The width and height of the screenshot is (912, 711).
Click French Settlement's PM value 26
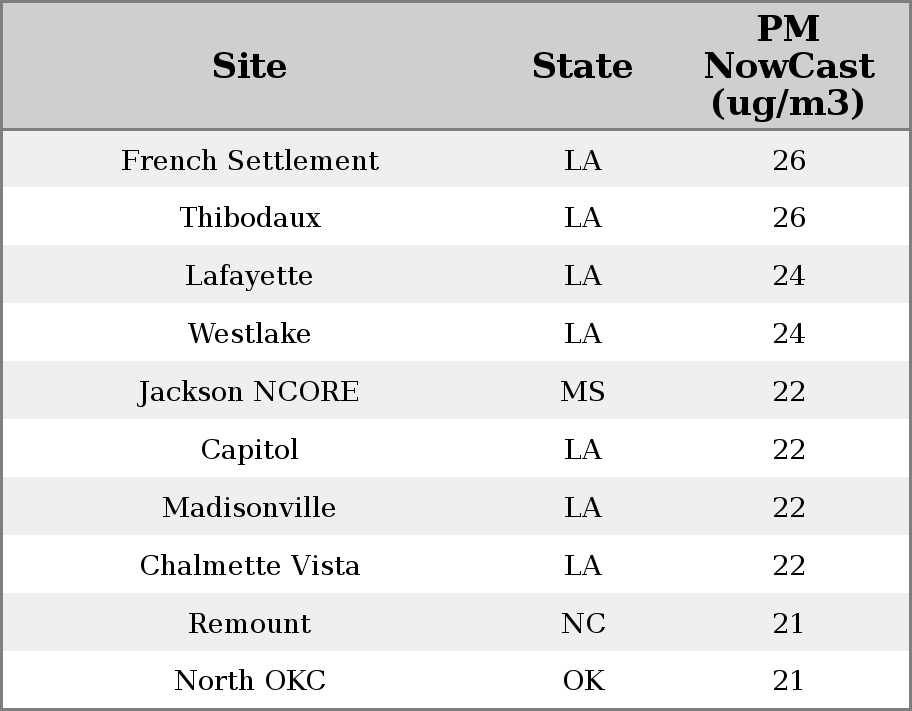[789, 160]
